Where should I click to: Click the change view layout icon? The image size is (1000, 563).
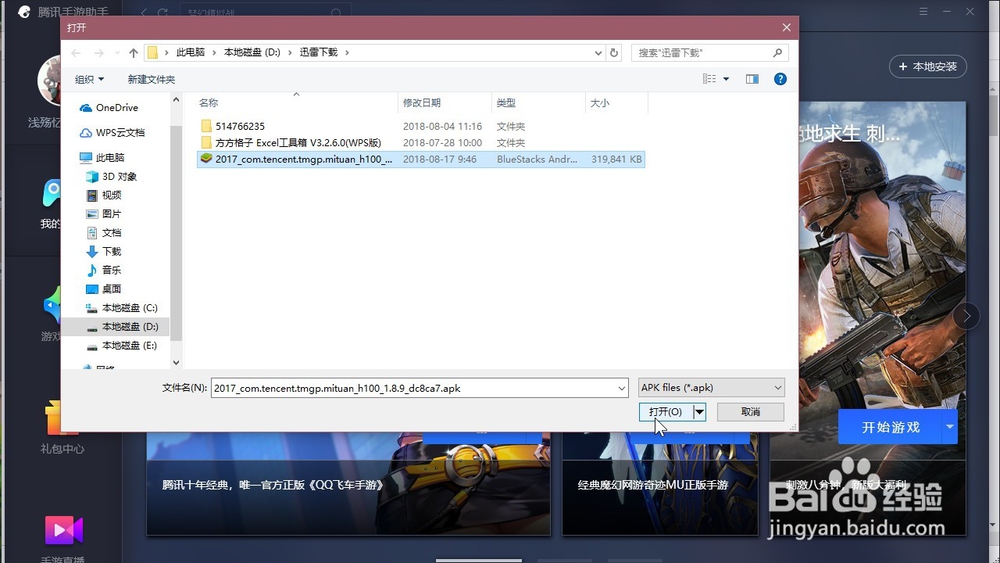709,79
